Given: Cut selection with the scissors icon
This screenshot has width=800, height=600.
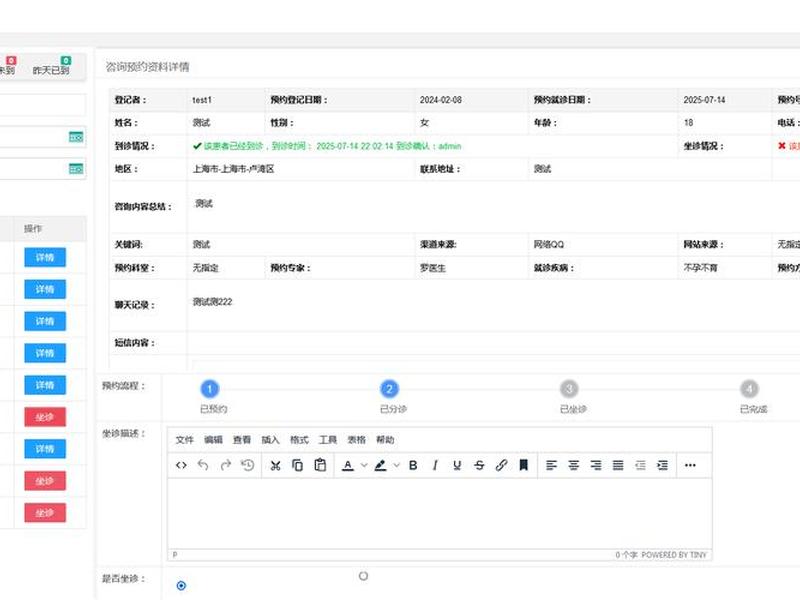Looking at the screenshot, I should 276,465.
